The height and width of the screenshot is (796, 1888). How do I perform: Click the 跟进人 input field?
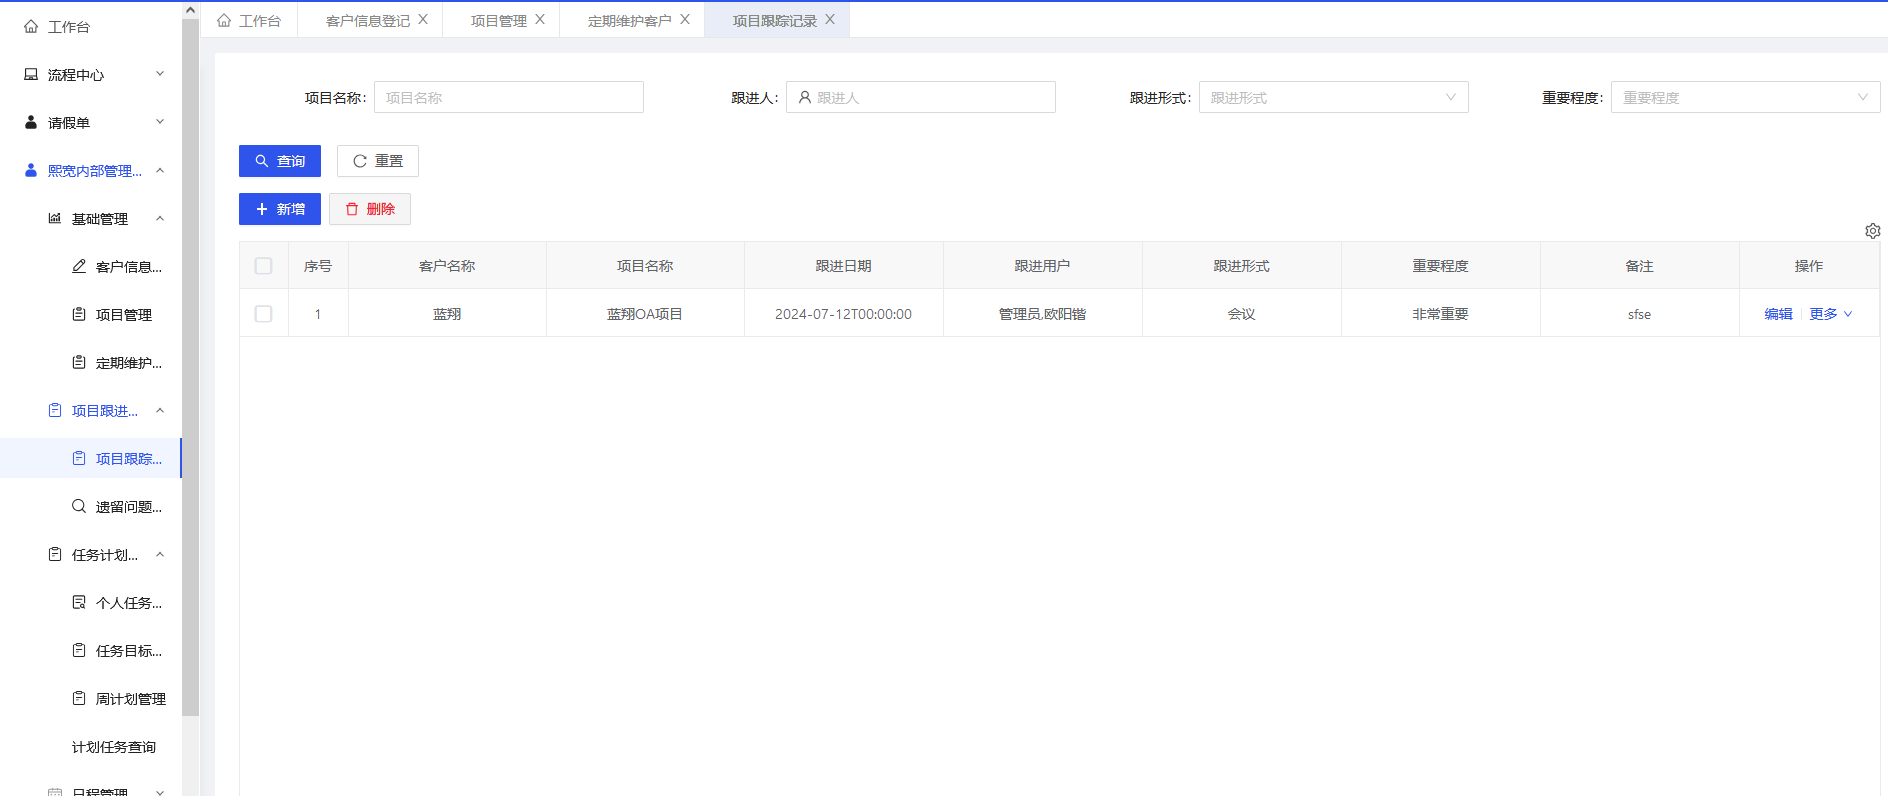[x=921, y=97]
